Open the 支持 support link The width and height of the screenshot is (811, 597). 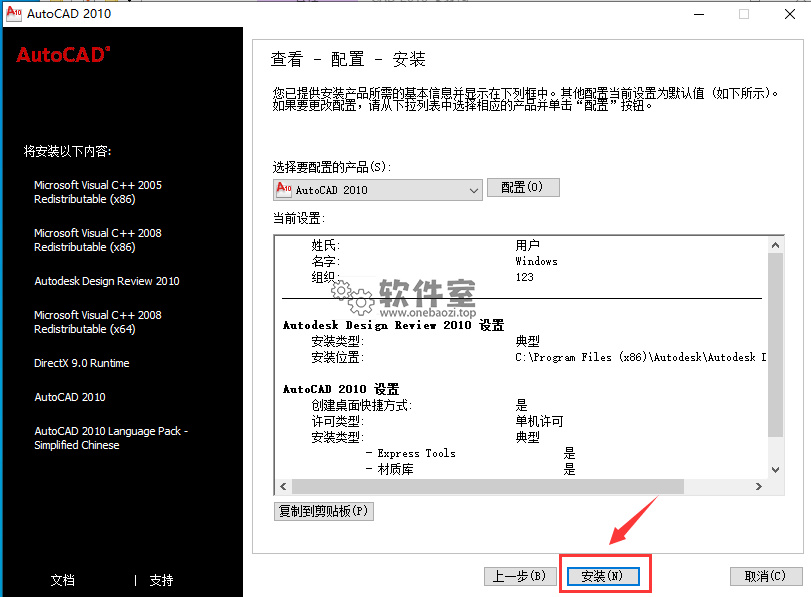[161, 580]
